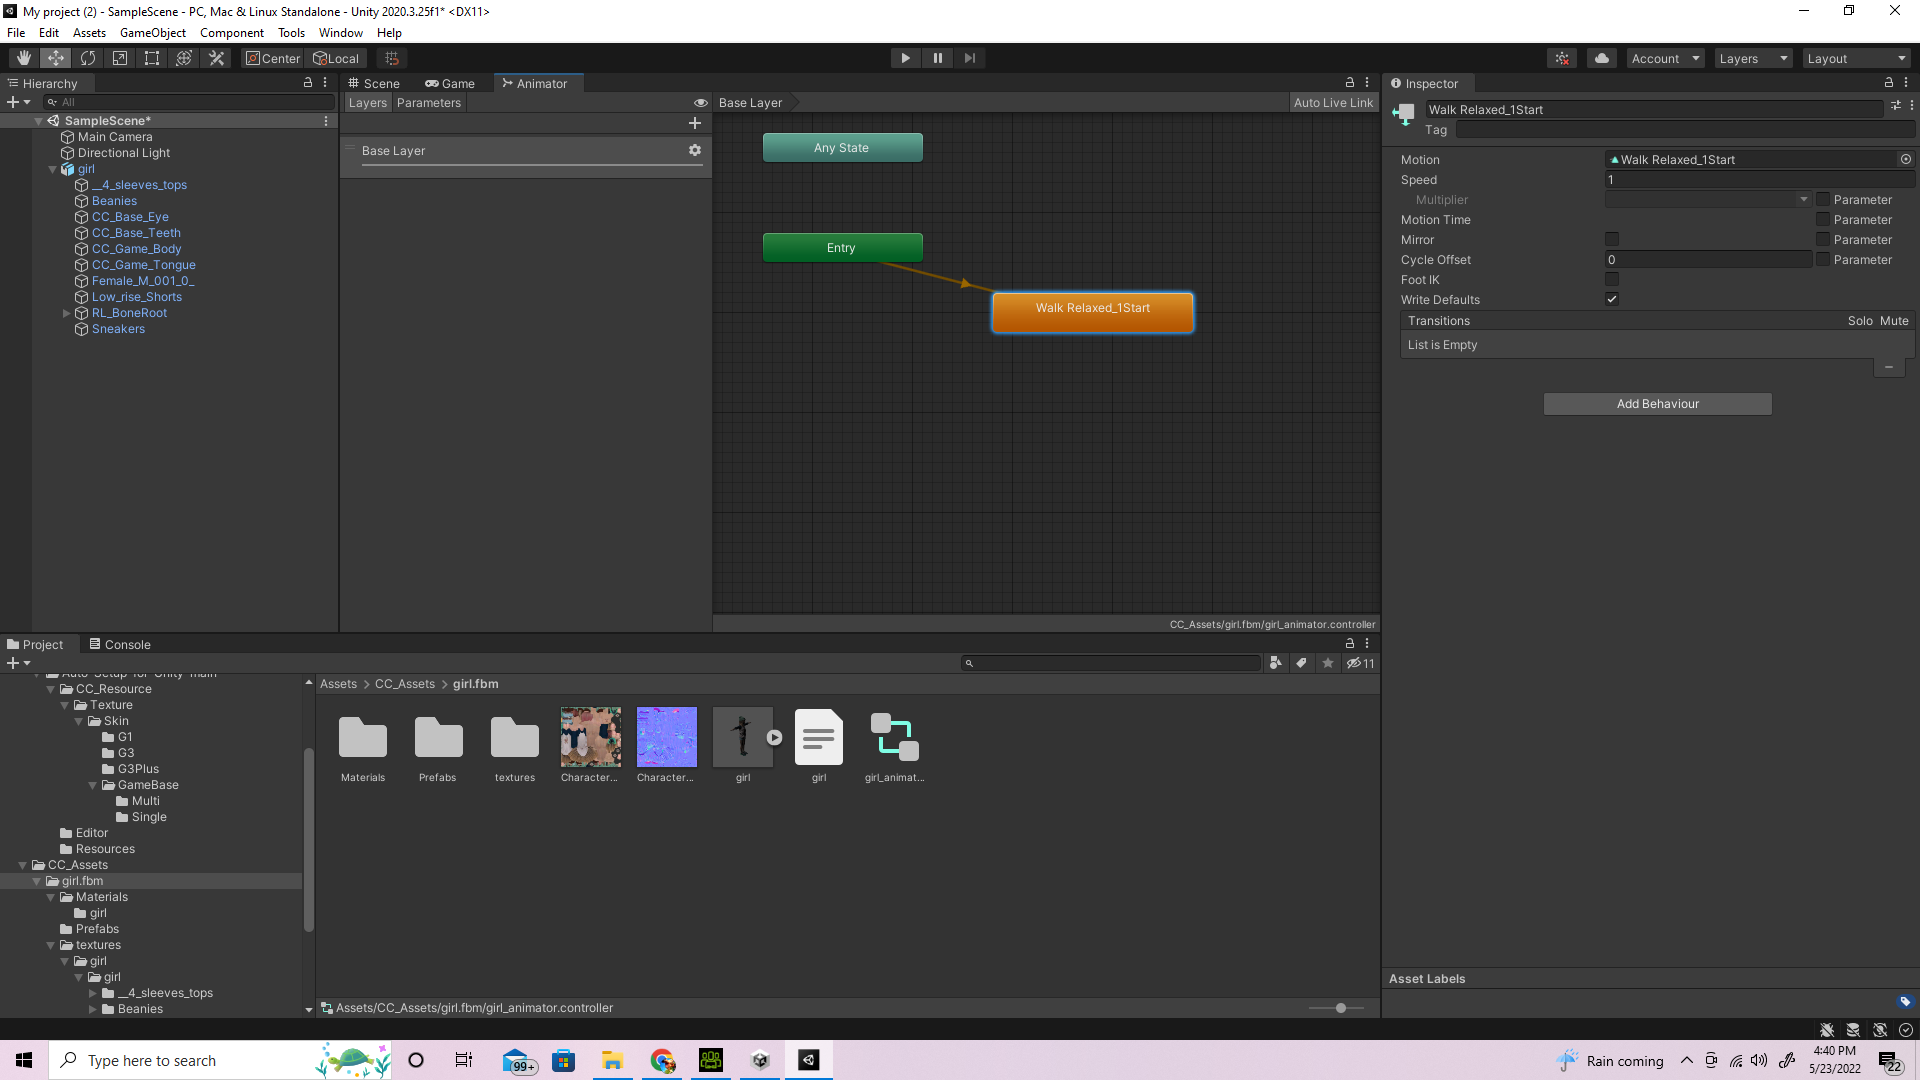
Task: Collapse SampleScene in Hierarchy
Action: pos(39,121)
